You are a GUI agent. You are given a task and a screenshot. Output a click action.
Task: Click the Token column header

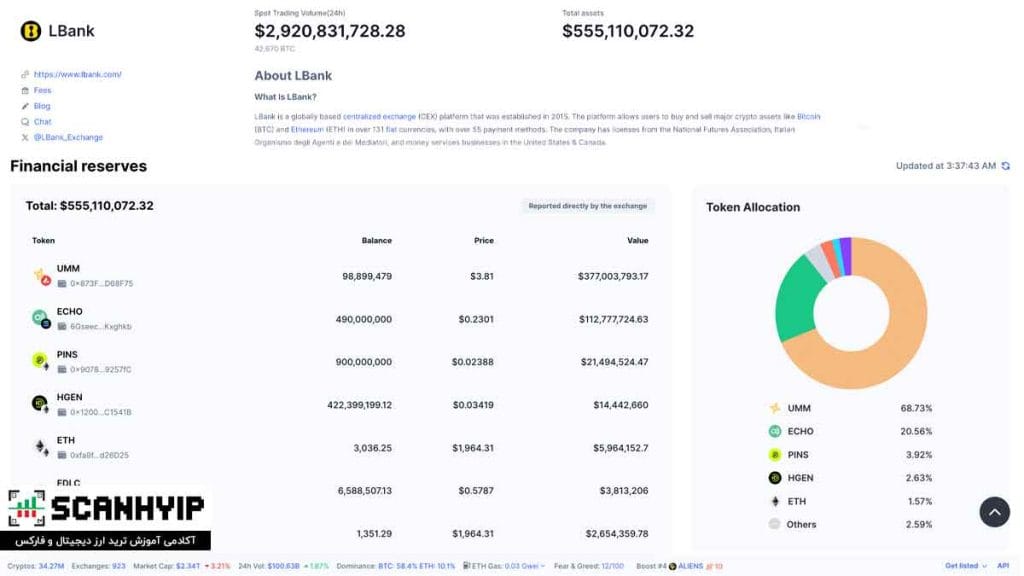[x=44, y=240]
